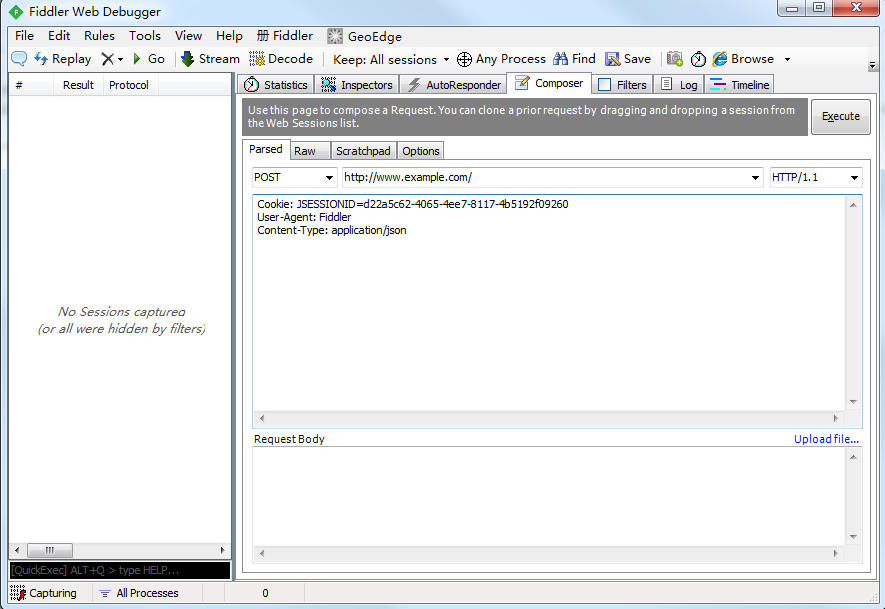The height and width of the screenshot is (609, 885).
Task: Switch to the Filters tab
Action: [x=622, y=85]
